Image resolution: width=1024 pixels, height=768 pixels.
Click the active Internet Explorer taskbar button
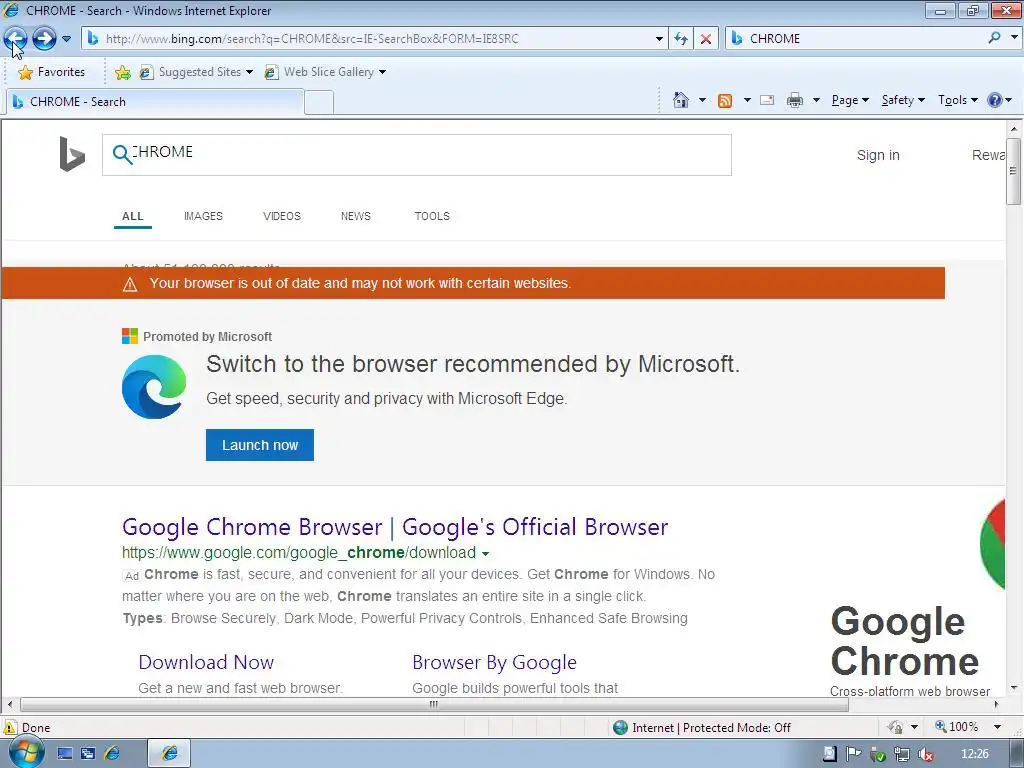click(169, 754)
